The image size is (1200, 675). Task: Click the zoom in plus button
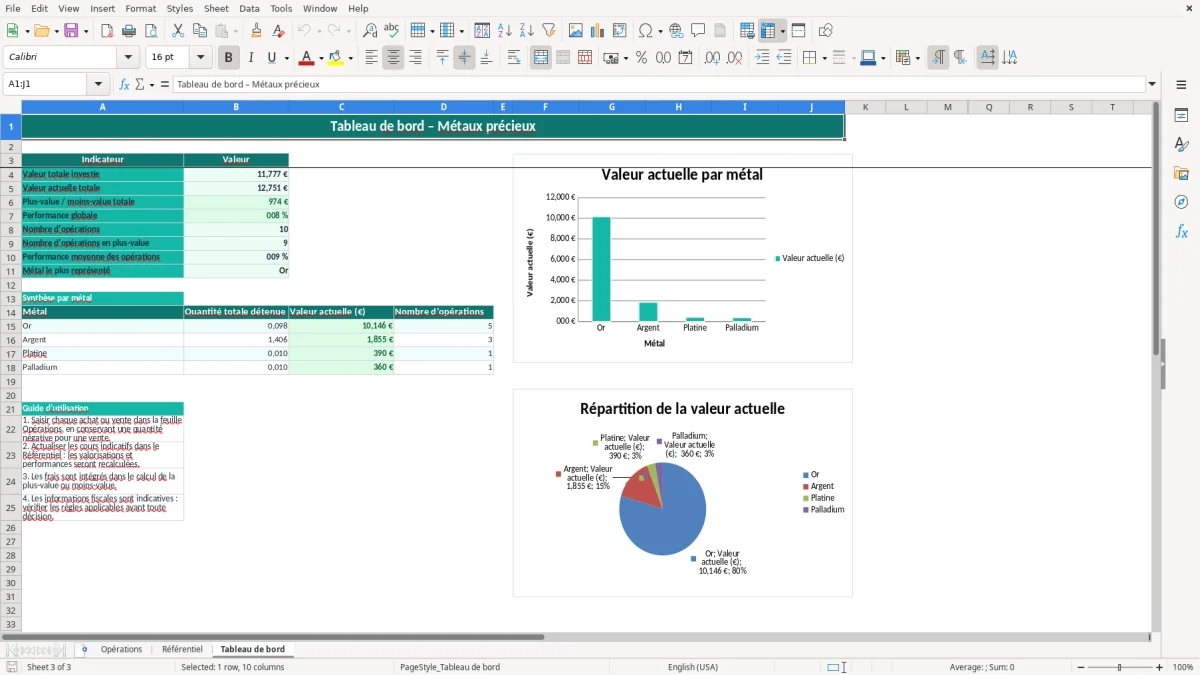click(x=1160, y=667)
